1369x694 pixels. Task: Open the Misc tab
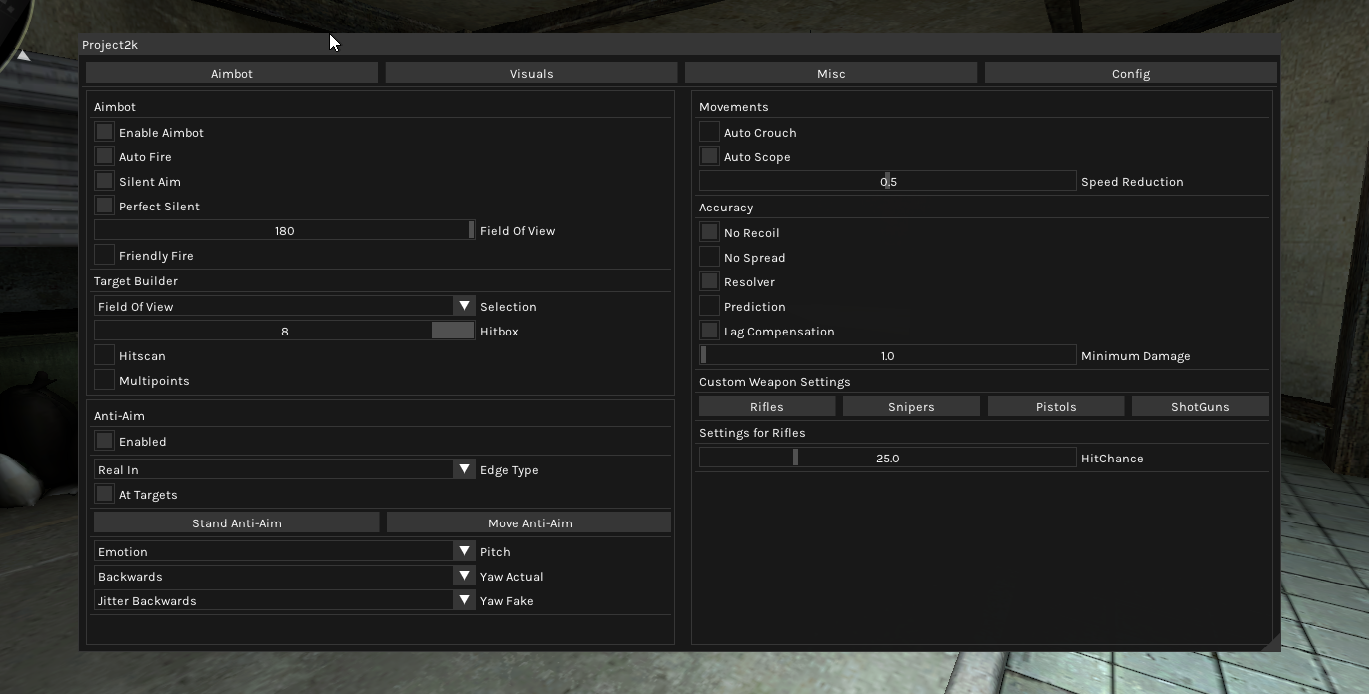(830, 73)
